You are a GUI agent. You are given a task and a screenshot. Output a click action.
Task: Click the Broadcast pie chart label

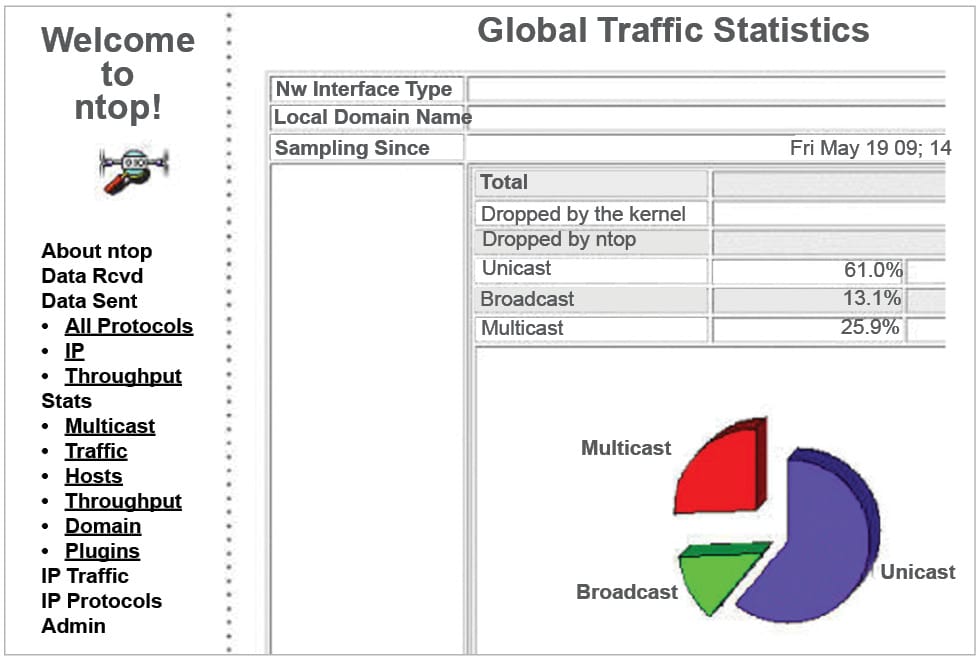[627, 592]
